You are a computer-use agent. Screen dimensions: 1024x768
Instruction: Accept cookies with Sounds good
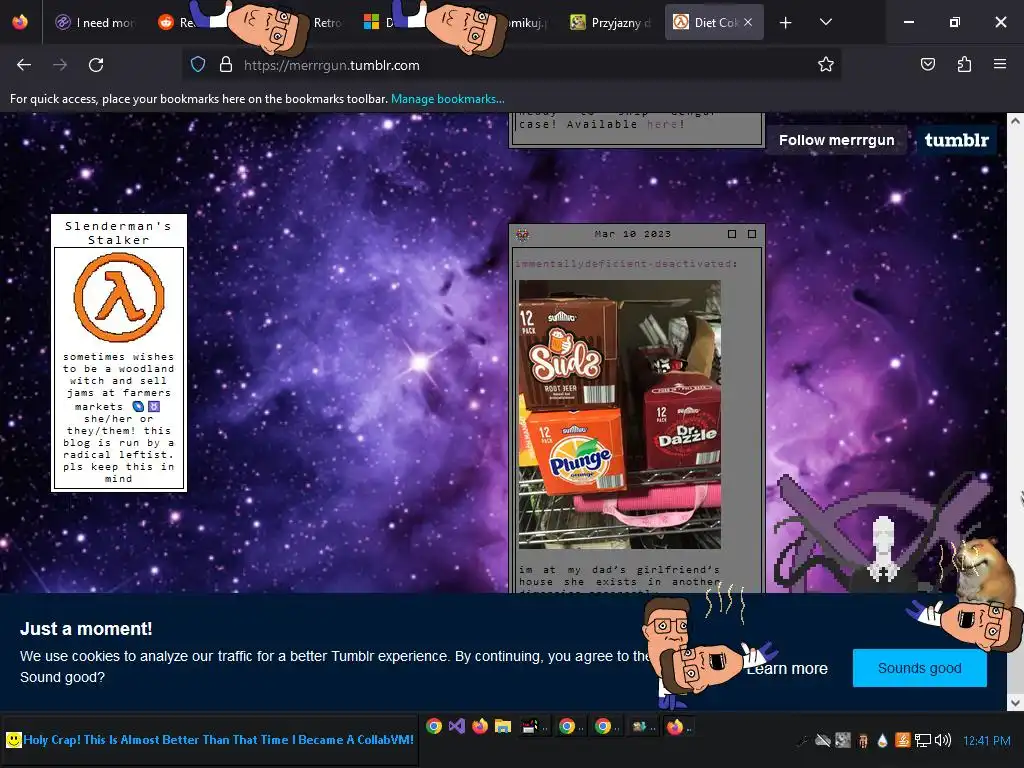[x=920, y=668]
